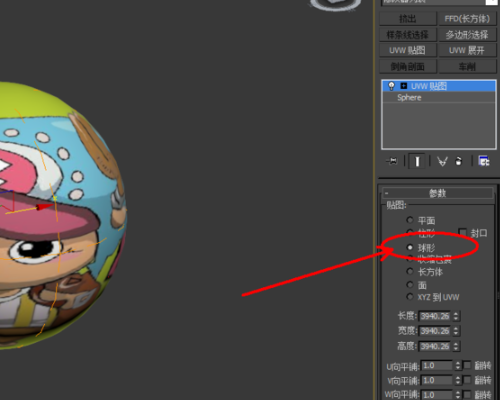The width and height of the screenshot is (500, 400).
Task: Click the V向平铺 spinner arrows
Action: pos(458,380)
